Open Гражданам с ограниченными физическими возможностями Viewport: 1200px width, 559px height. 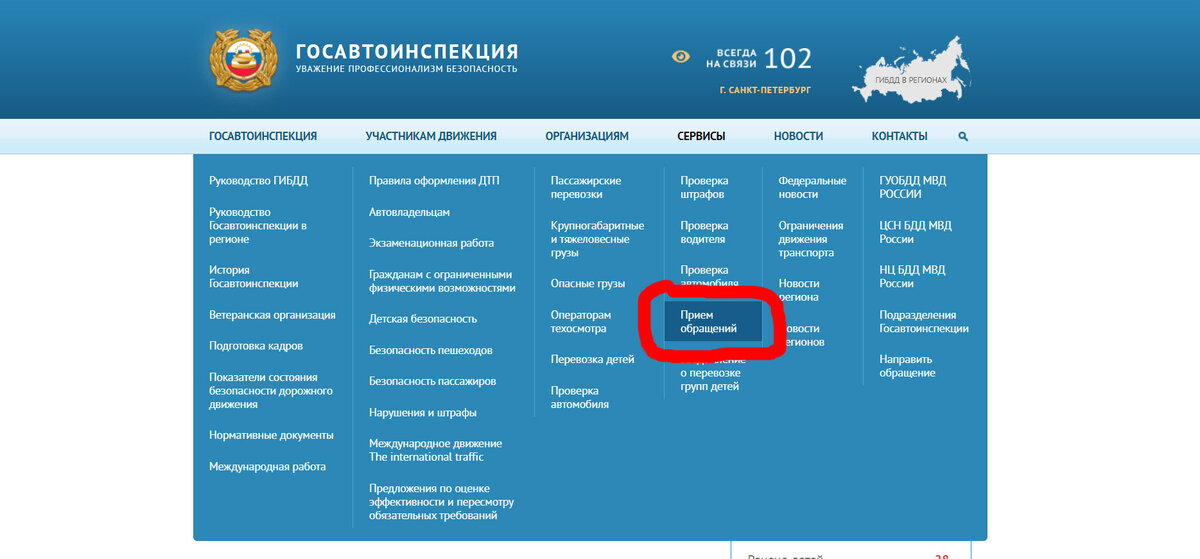(442, 281)
